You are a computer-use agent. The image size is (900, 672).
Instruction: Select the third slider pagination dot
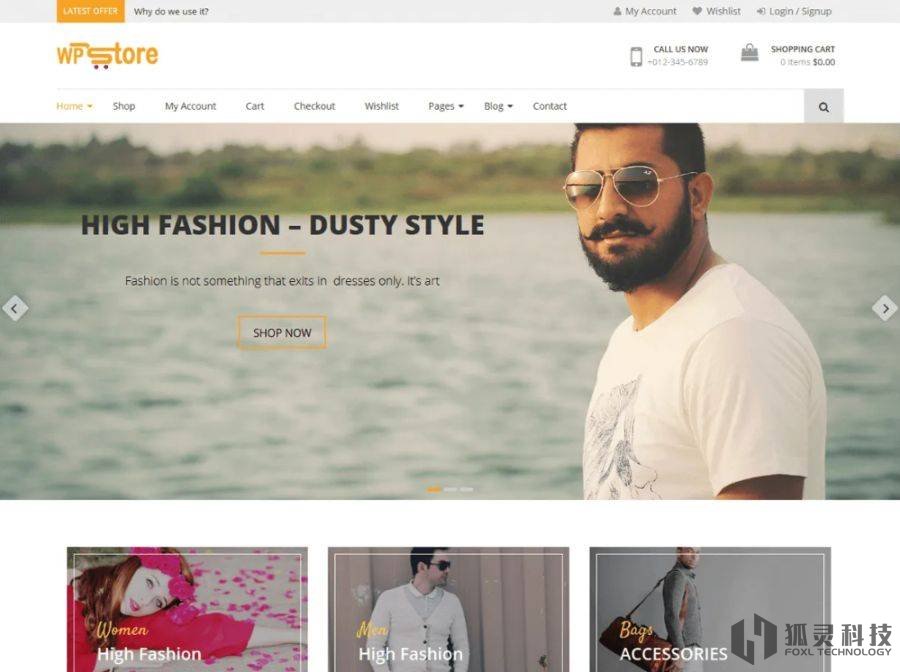pyautogui.click(x=467, y=490)
